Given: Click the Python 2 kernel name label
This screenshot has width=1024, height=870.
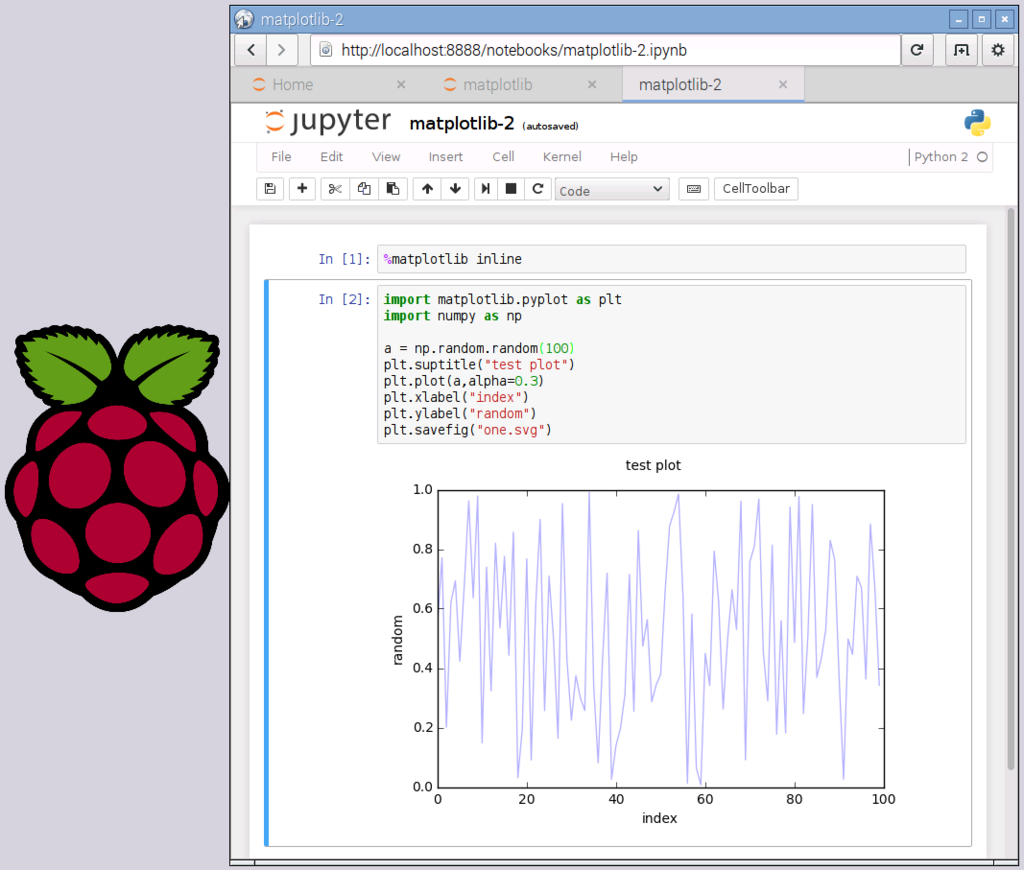Looking at the screenshot, I should click(x=941, y=157).
